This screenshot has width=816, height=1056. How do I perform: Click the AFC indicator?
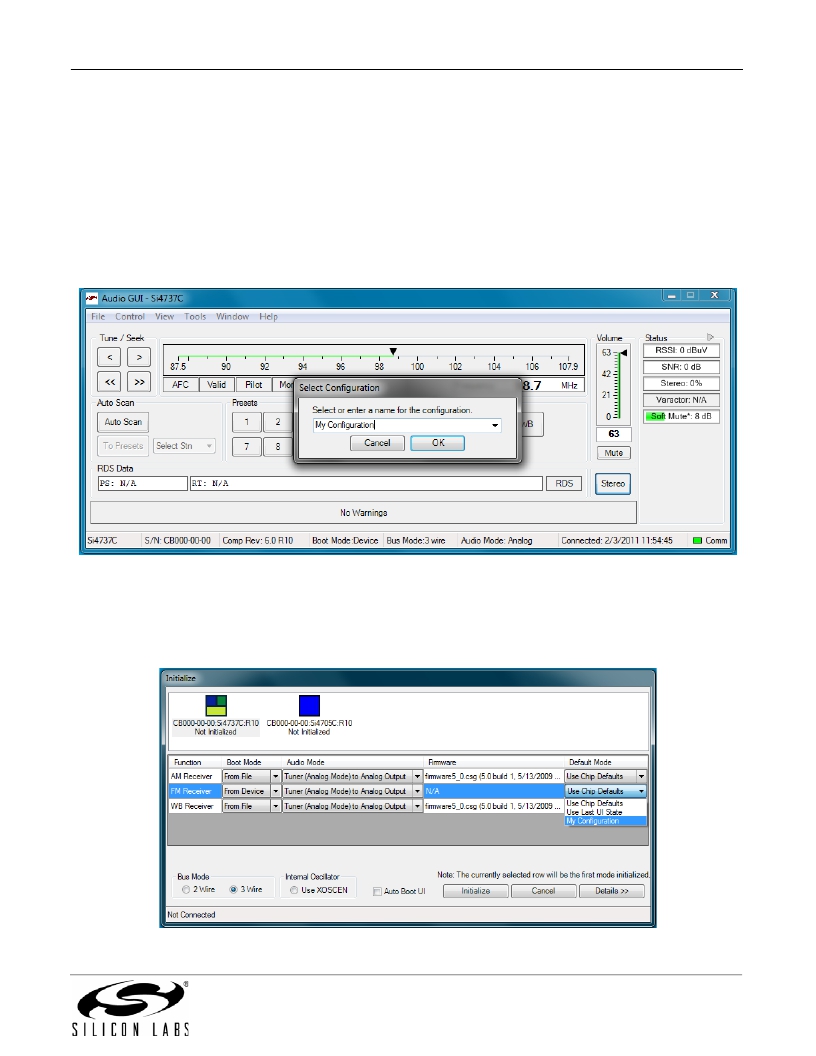pos(180,385)
